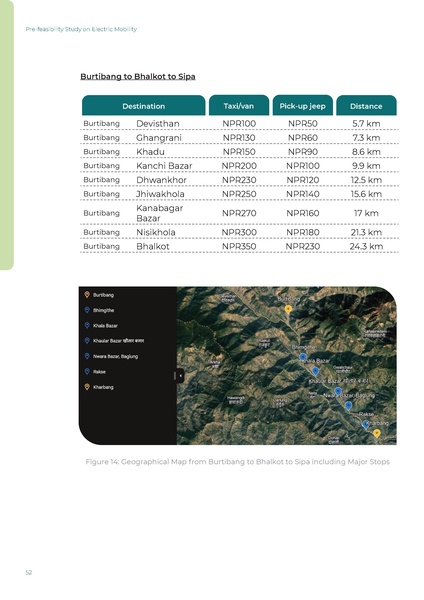Select the blue marker below the Rakse map label
Image resolution: width=424 pixels, height=600 pixels.
point(365,424)
